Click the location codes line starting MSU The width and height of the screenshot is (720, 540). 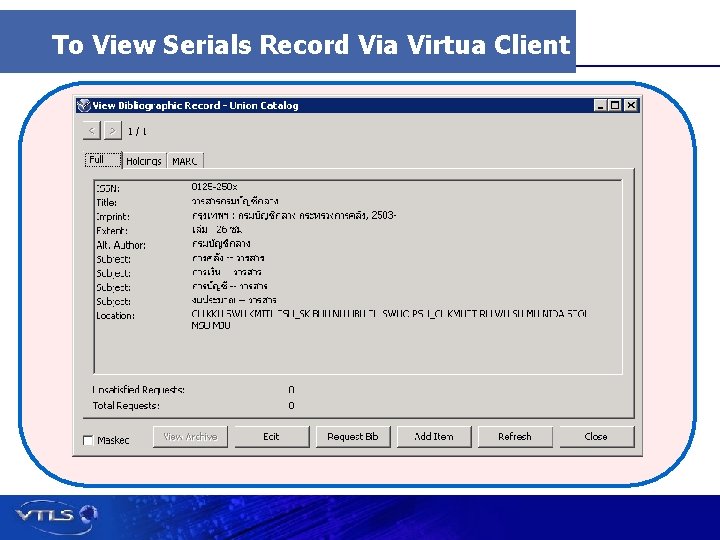pos(211,326)
